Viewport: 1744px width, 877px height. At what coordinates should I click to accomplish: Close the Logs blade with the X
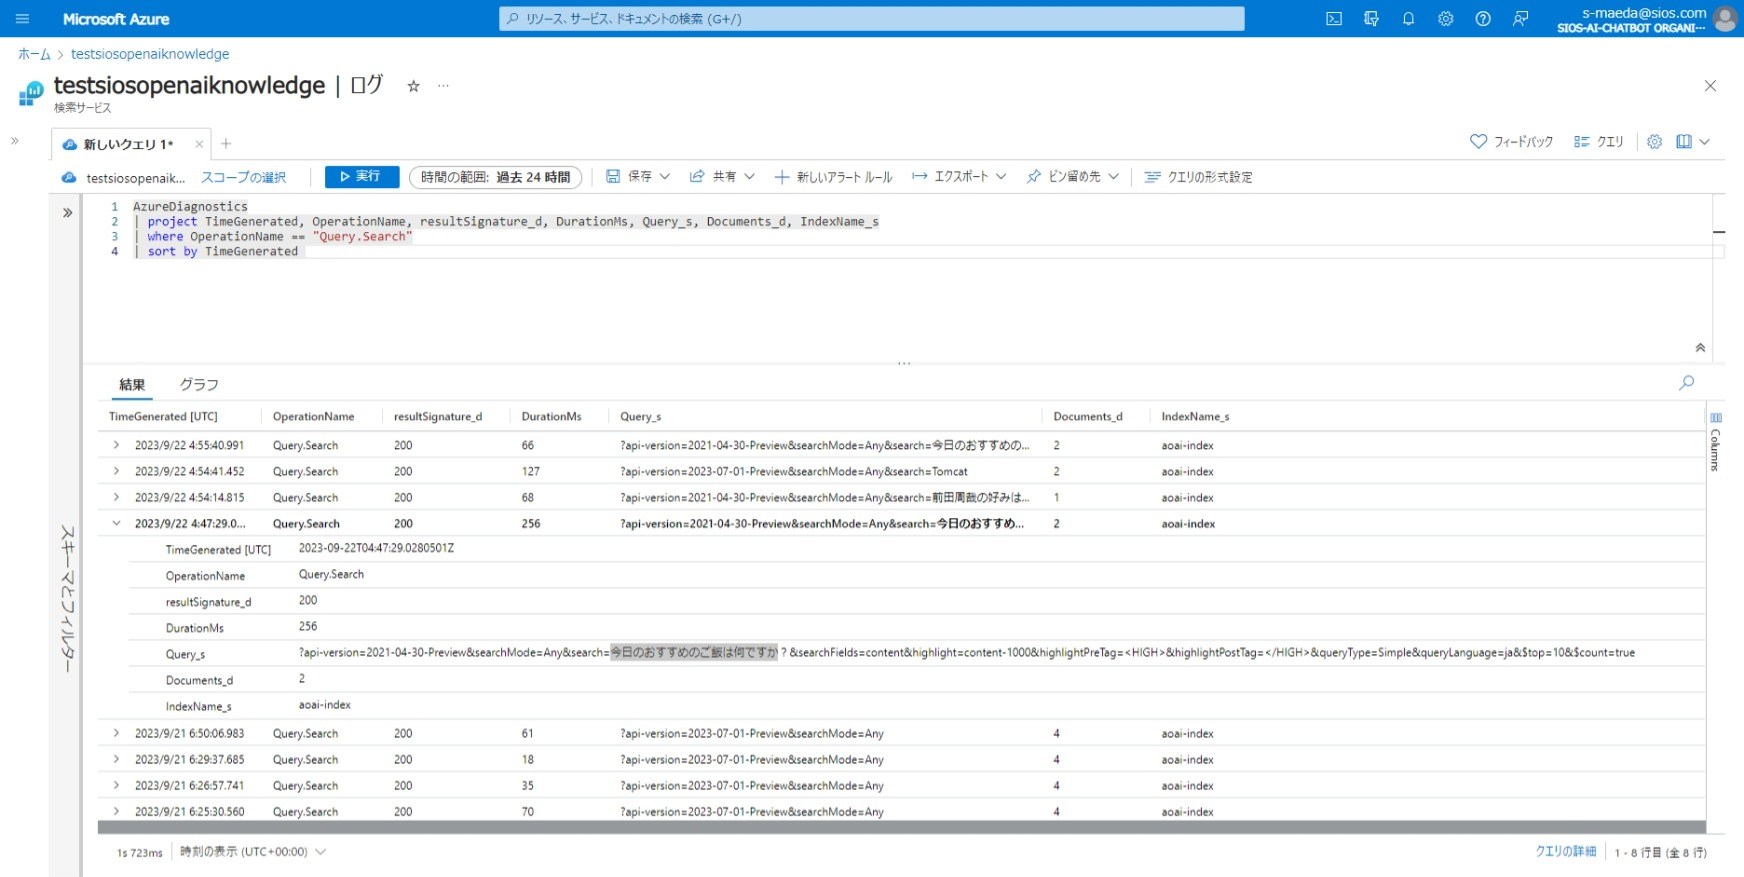pos(1710,86)
